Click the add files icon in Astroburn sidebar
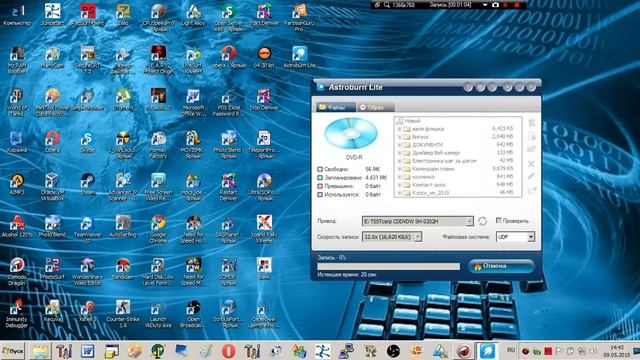This screenshot has width=640, height=360. [531, 136]
